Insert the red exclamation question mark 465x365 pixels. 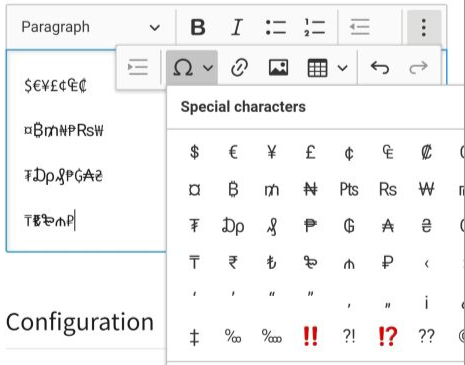point(388,337)
